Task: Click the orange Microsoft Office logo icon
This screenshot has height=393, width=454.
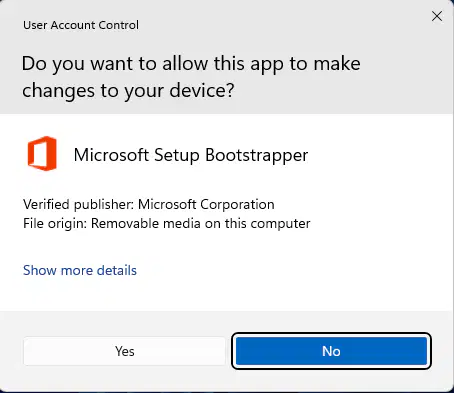Action: click(x=42, y=154)
